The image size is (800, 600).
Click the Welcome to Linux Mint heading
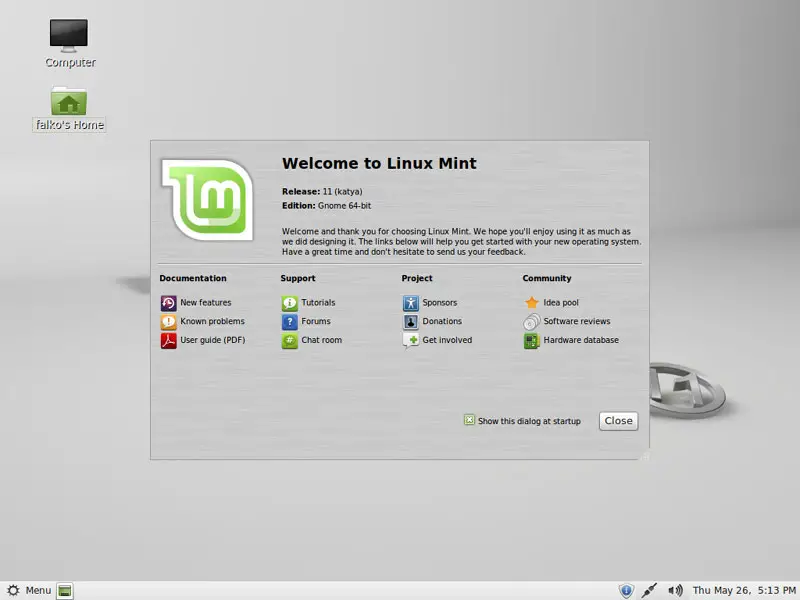click(x=379, y=163)
